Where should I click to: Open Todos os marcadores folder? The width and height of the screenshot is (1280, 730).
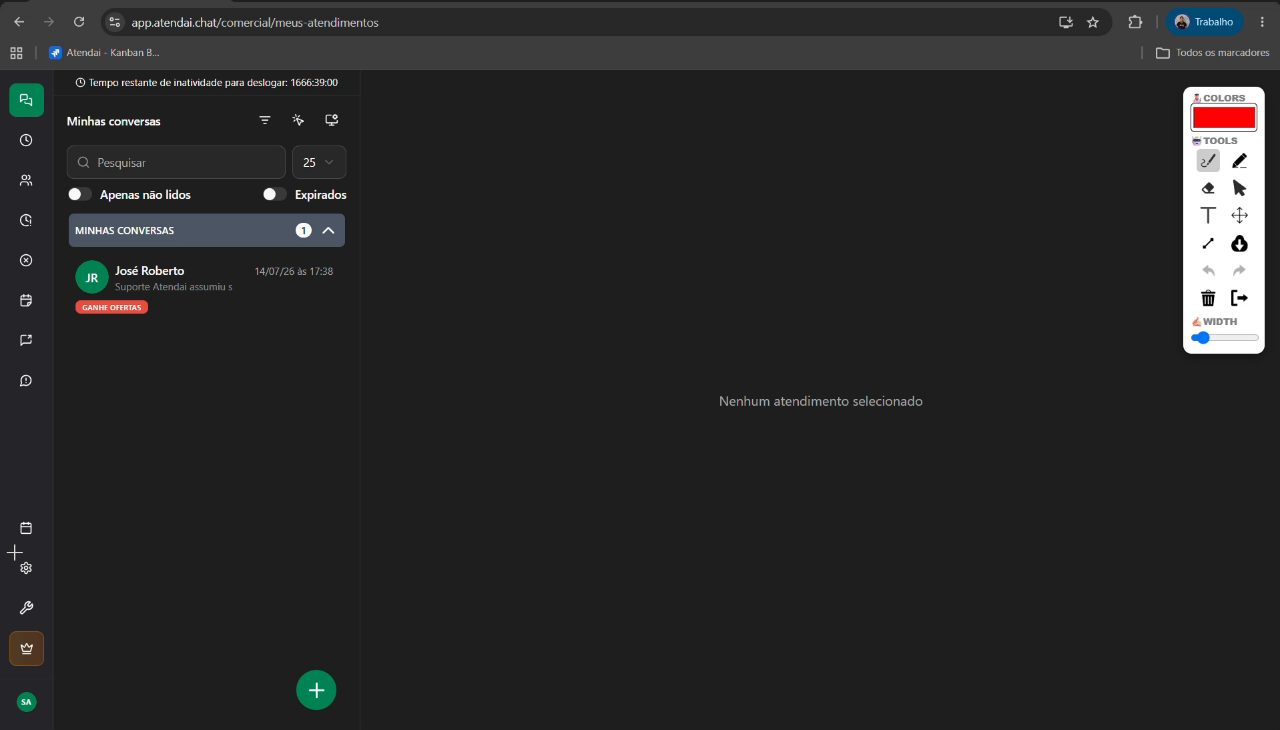tap(1213, 52)
